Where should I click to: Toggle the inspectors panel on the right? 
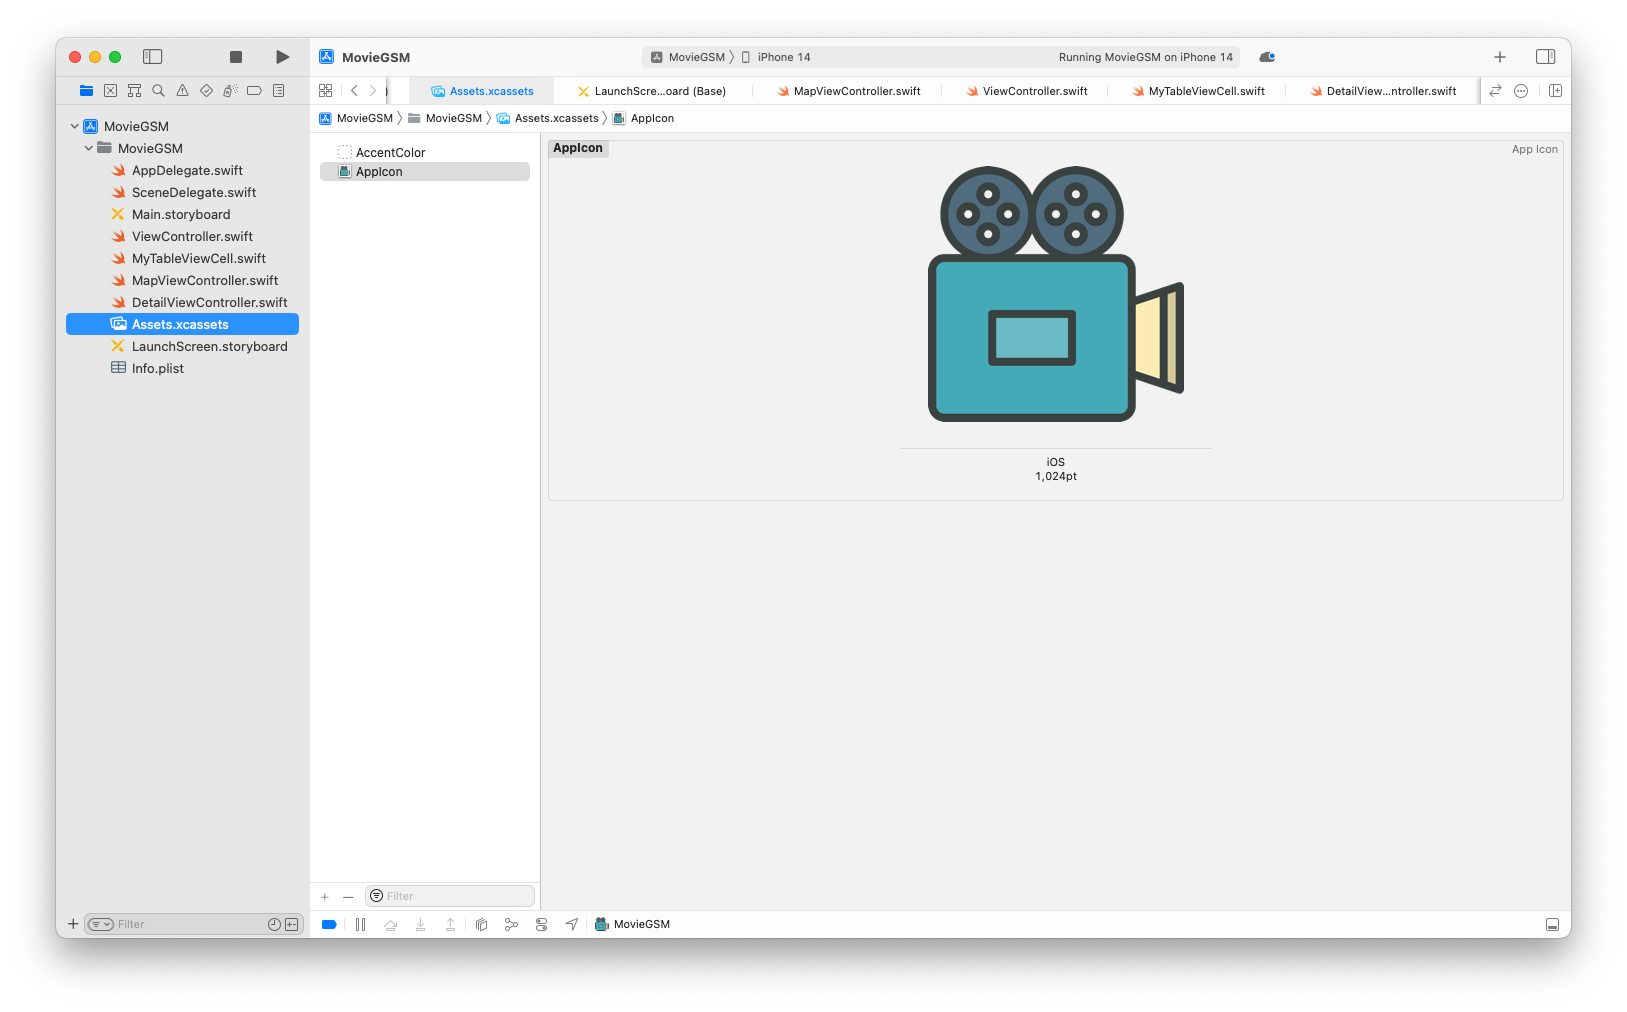click(1545, 57)
